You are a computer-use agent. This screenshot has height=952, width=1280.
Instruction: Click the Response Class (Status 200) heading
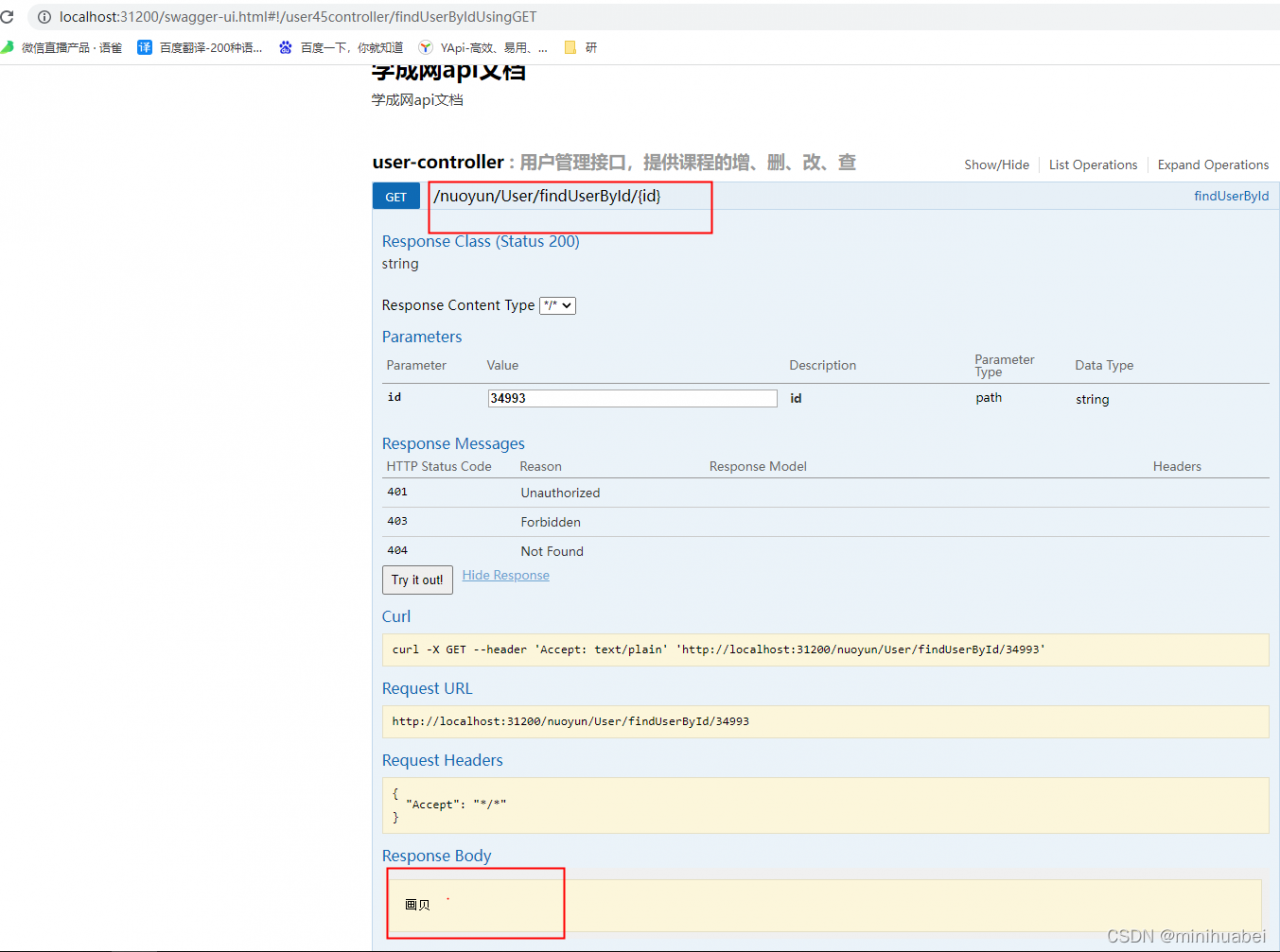tap(480, 241)
